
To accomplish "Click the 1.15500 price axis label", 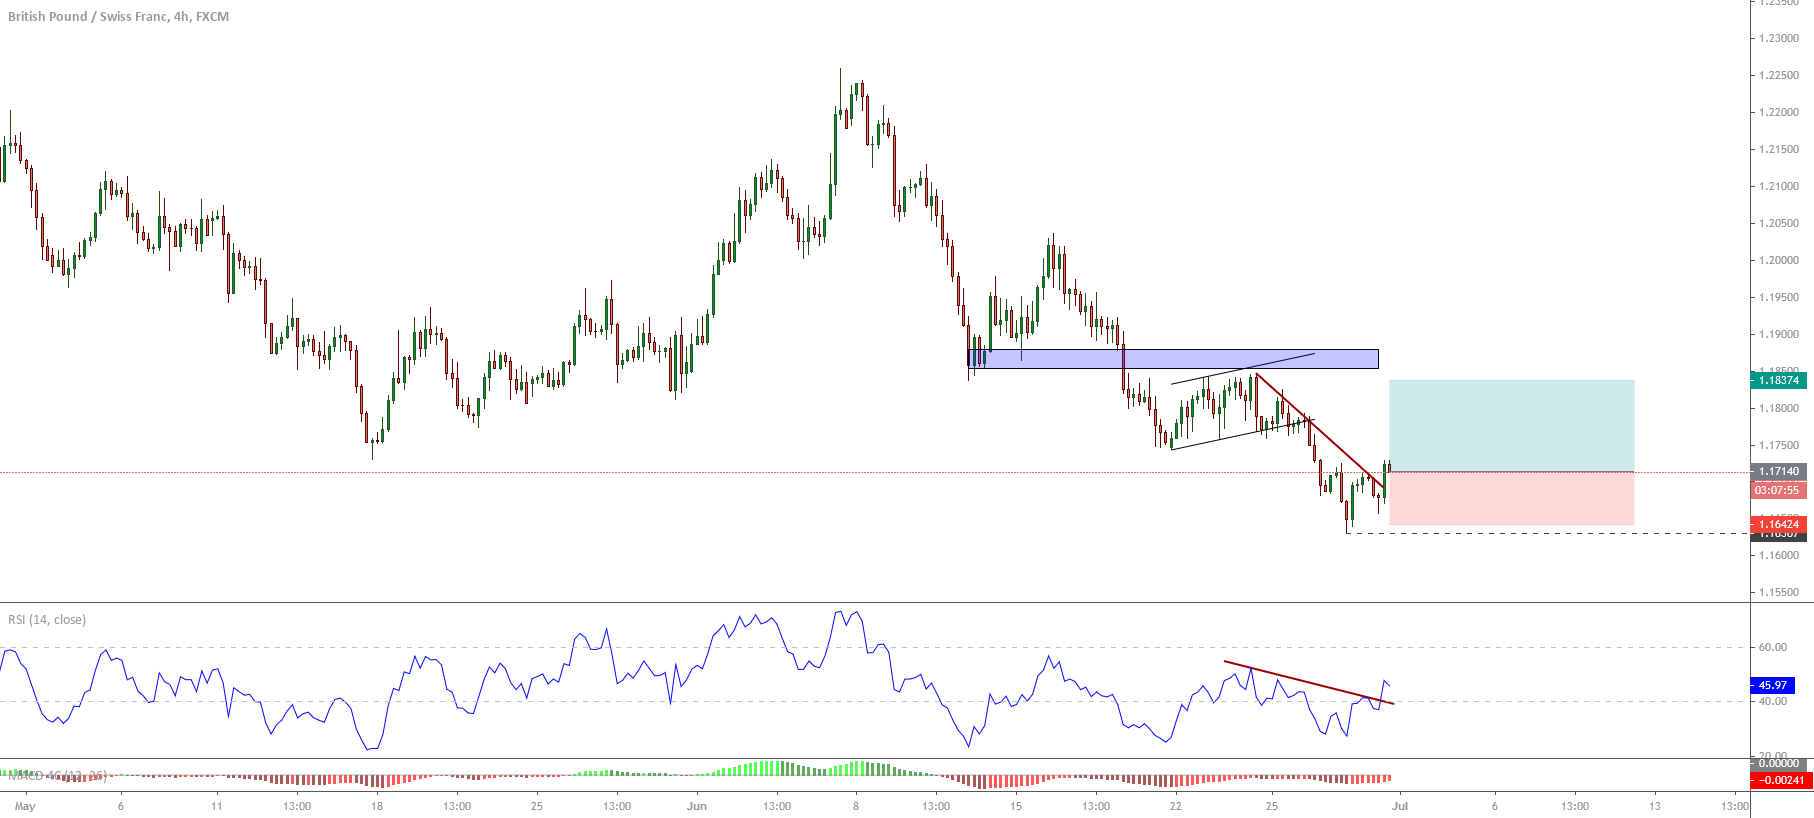I will [x=1779, y=592].
